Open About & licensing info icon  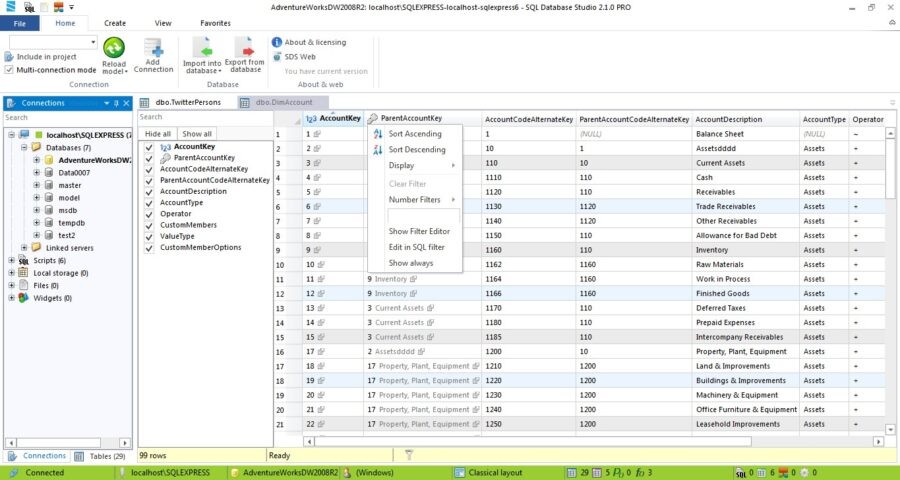pos(277,42)
